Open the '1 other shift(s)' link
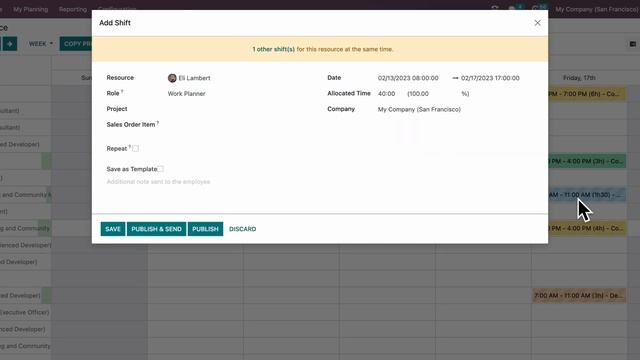The image size is (640, 360). pyautogui.click(x=273, y=49)
